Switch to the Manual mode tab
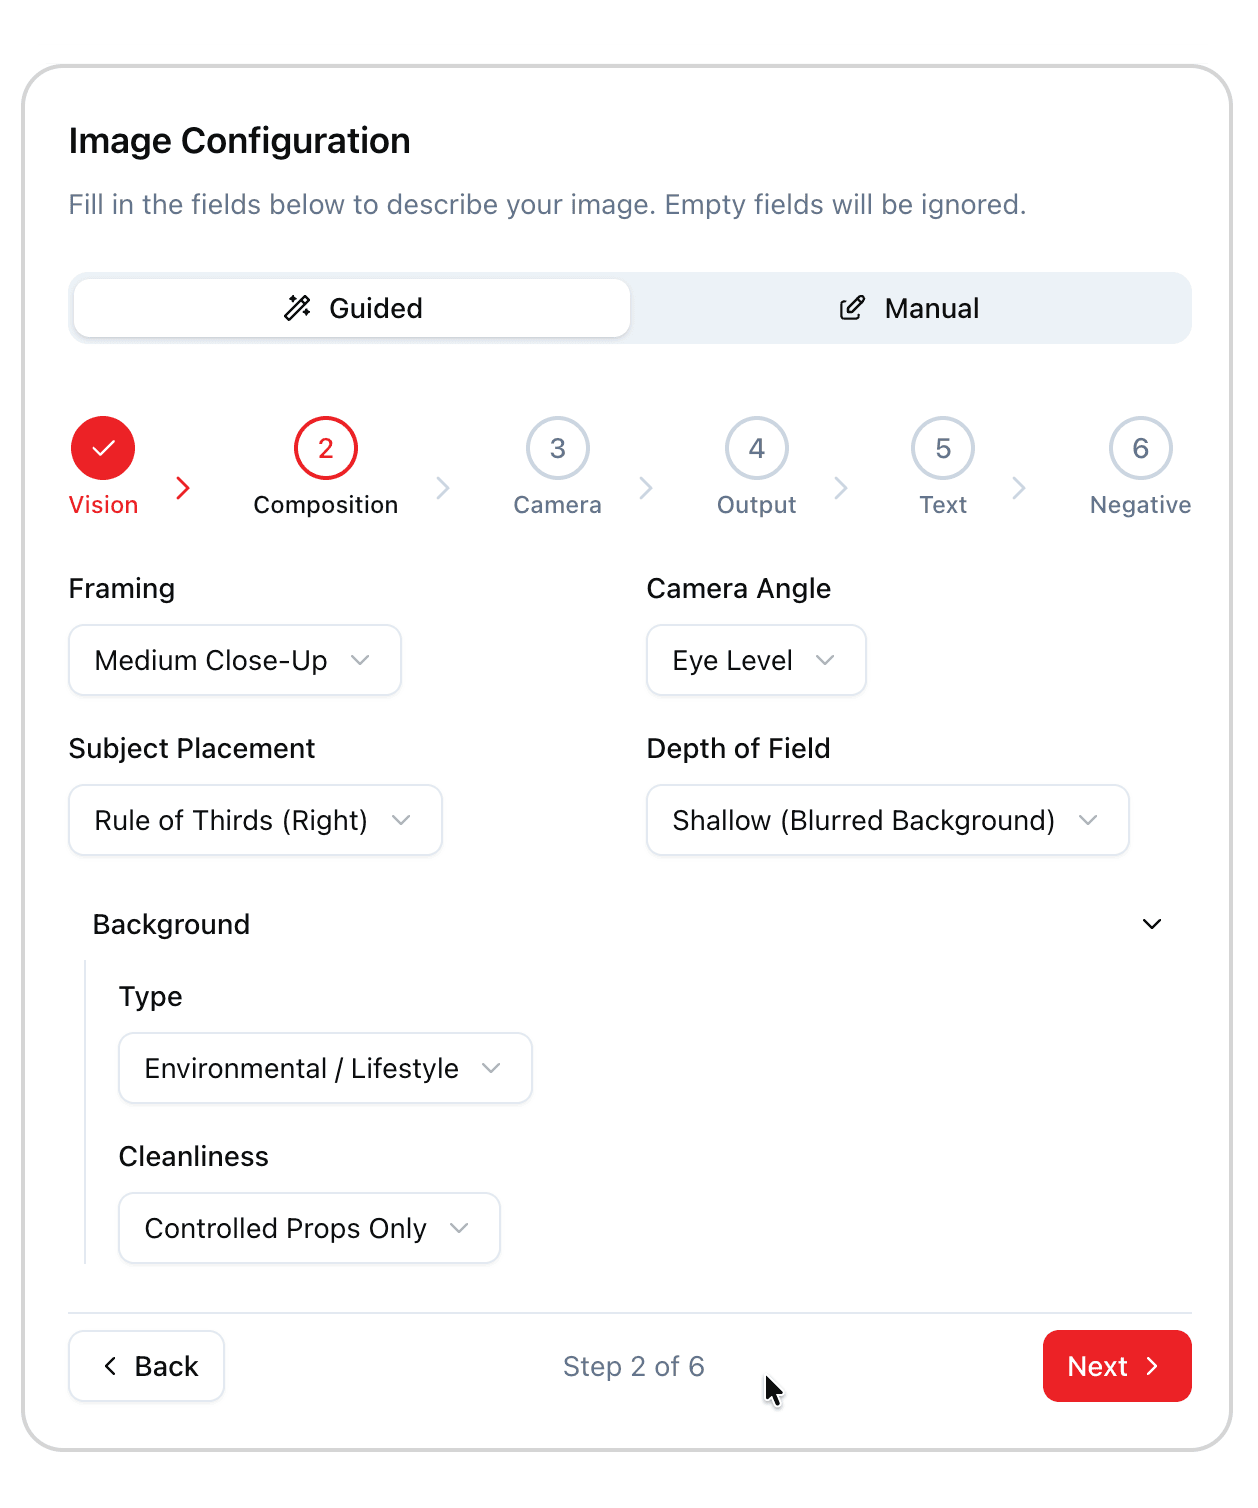Viewport: 1258px width, 1508px height. (x=909, y=308)
